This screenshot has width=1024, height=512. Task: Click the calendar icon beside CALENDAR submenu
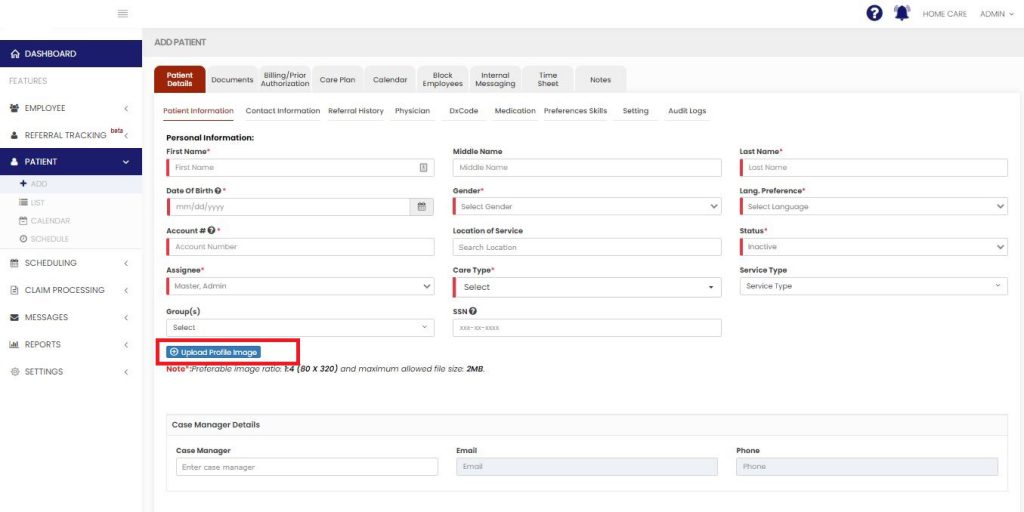pyautogui.click(x=24, y=221)
